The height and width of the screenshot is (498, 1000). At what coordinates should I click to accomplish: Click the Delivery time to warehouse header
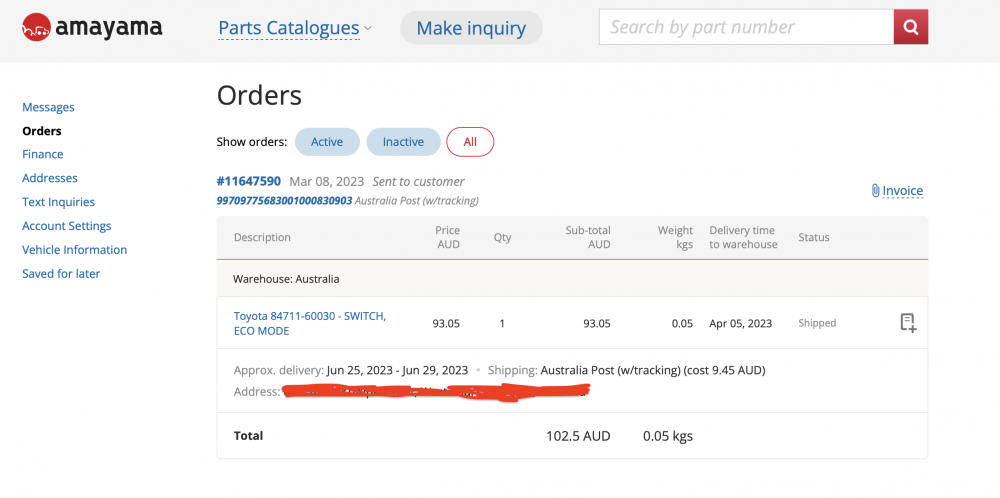(x=743, y=237)
